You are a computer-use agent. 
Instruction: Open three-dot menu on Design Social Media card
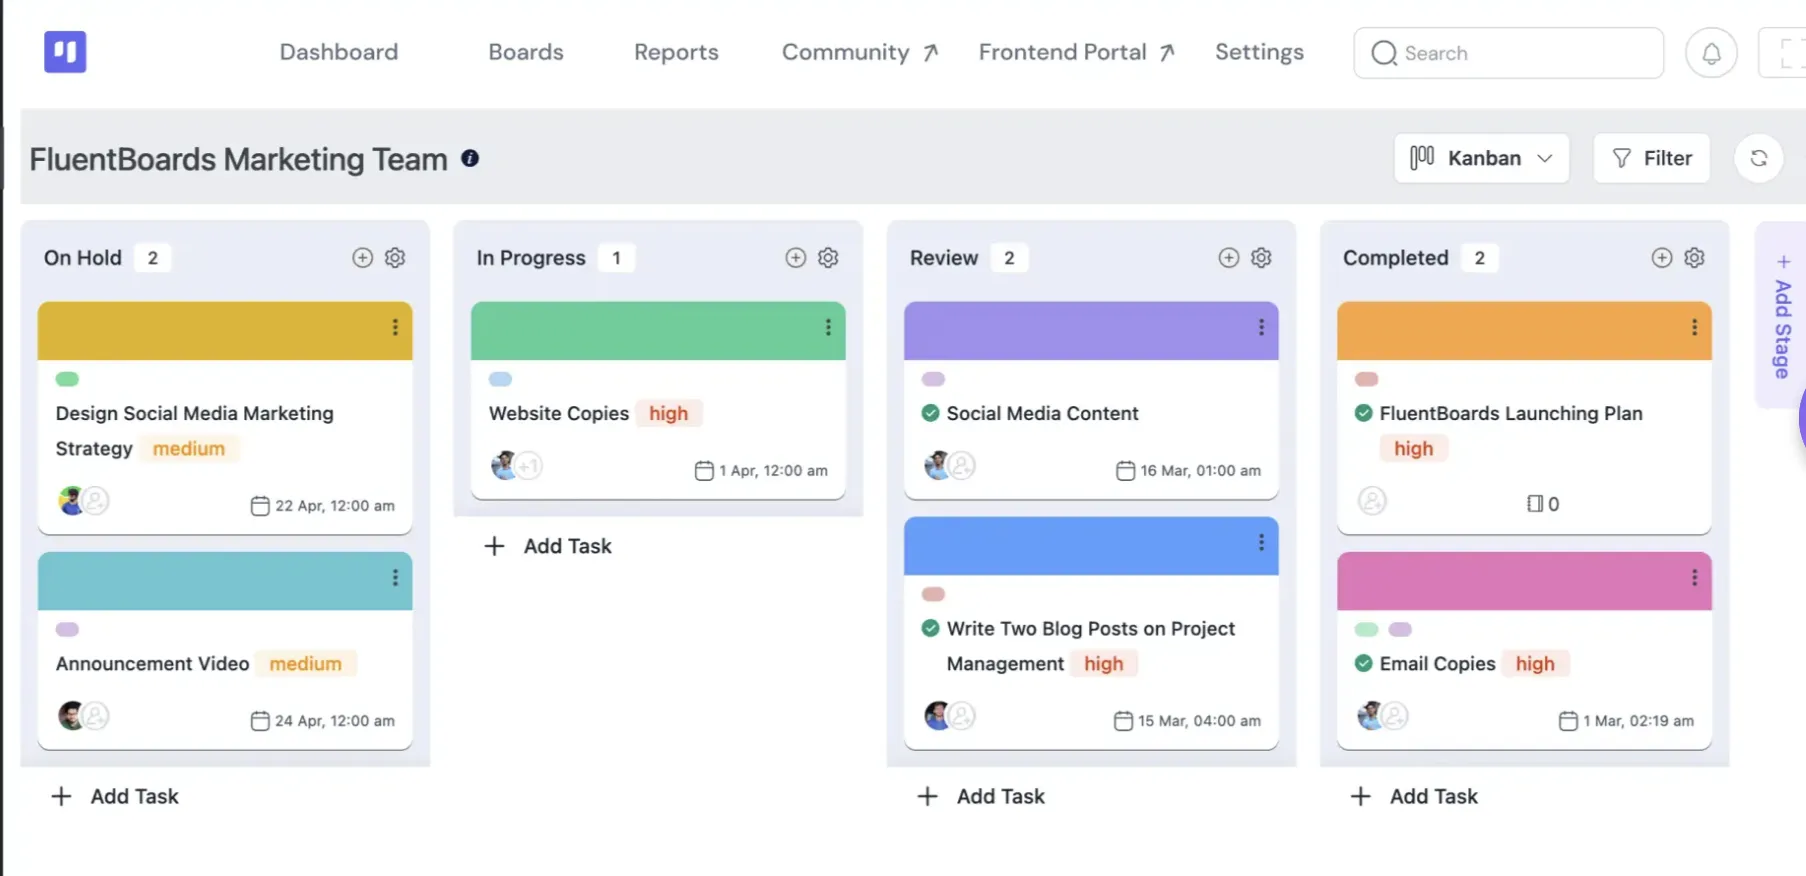[395, 327]
